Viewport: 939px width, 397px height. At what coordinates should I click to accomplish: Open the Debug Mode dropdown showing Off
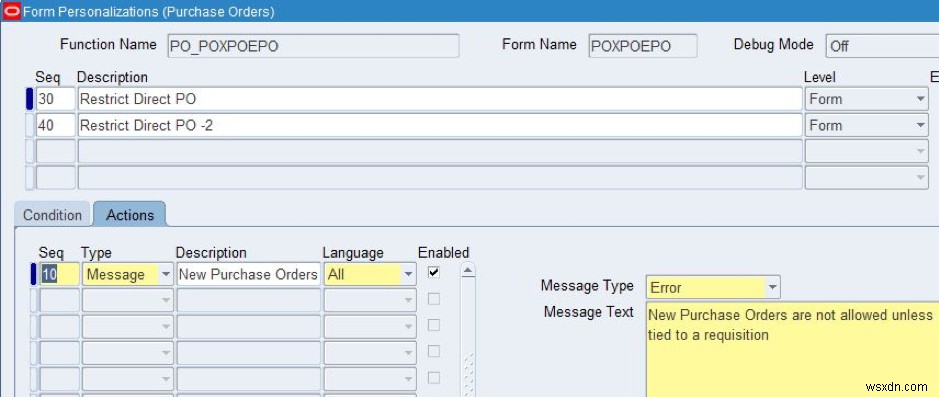[x=882, y=46]
